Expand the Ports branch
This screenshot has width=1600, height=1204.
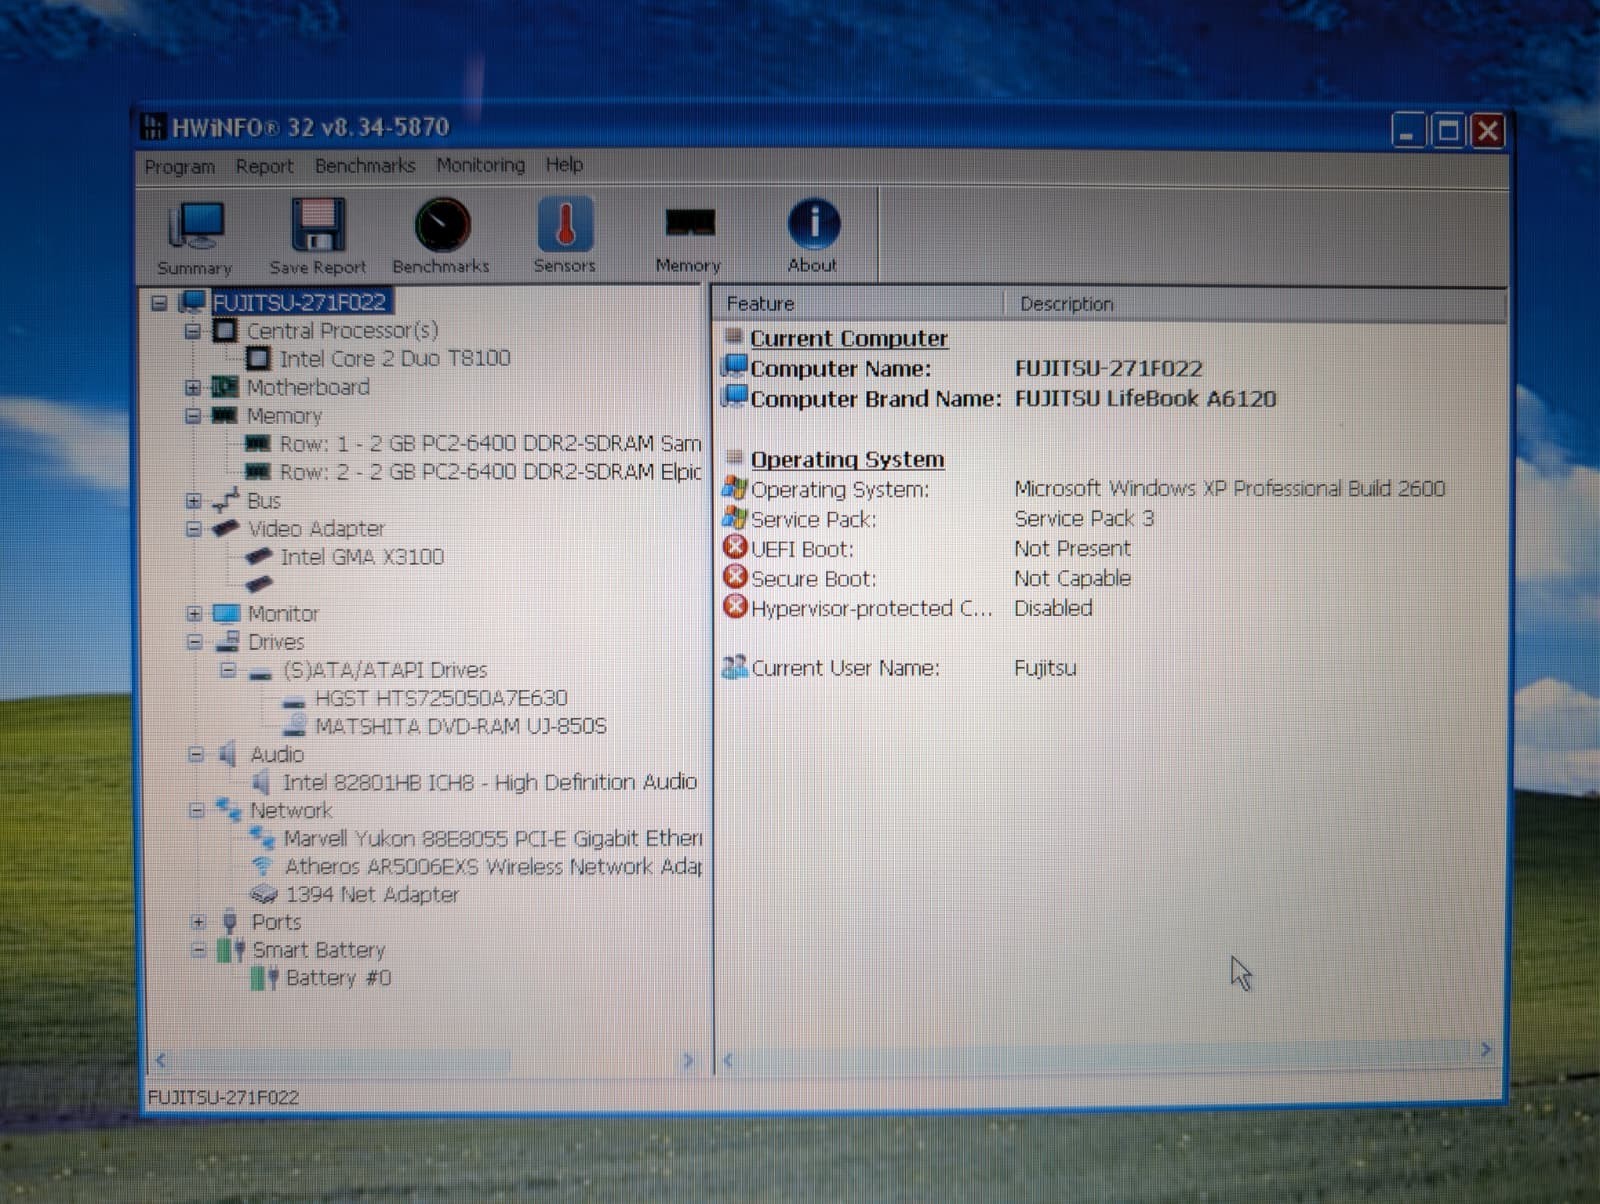(x=198, y=922)
